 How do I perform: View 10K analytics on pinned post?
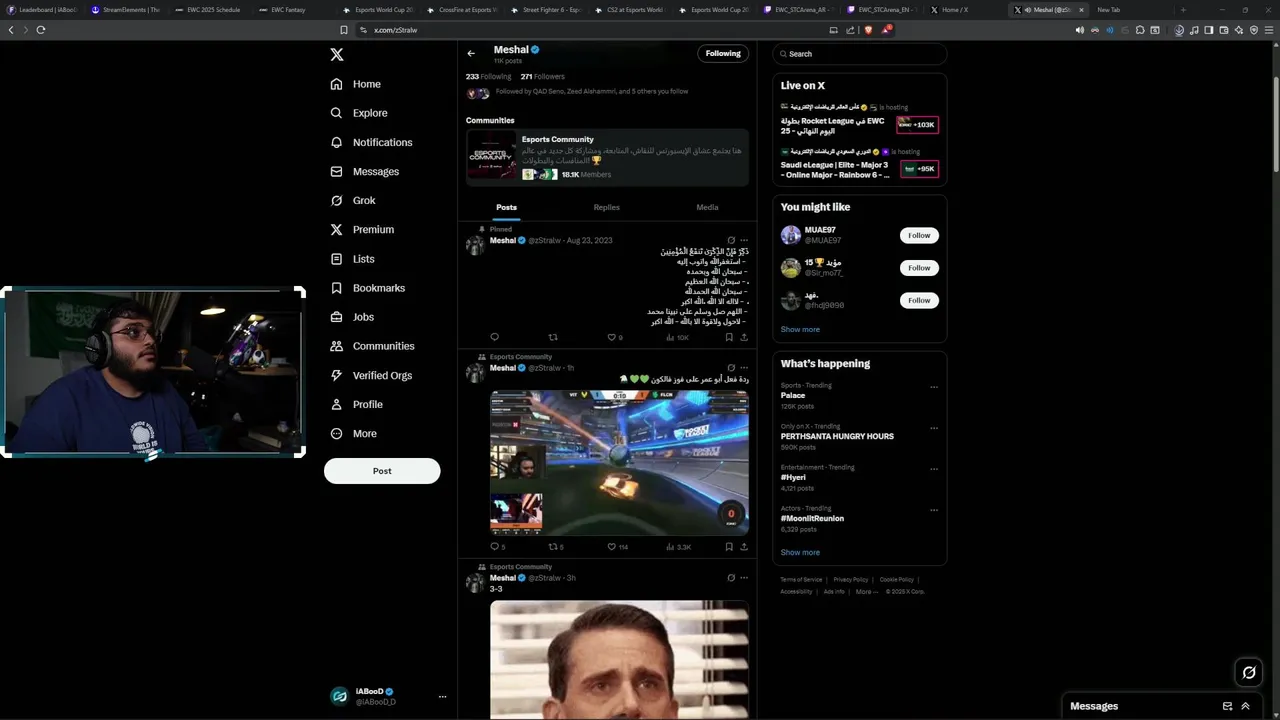coord(677,337)
